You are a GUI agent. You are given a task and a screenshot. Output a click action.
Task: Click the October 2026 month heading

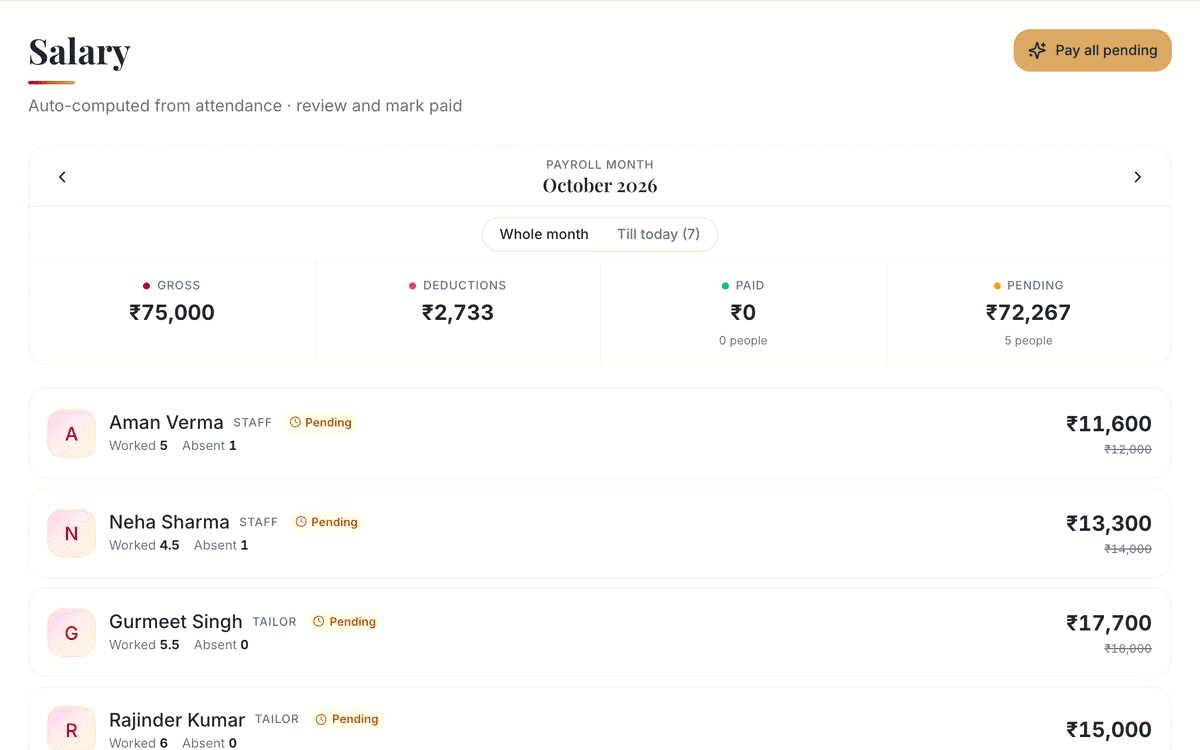600,185
